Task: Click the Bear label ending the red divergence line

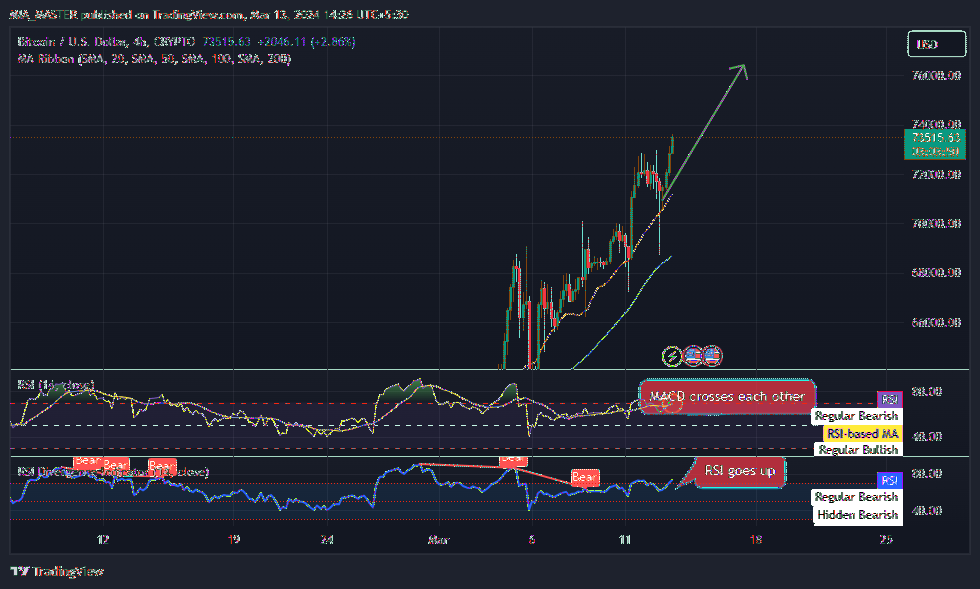Action: (x=585, y=478)
